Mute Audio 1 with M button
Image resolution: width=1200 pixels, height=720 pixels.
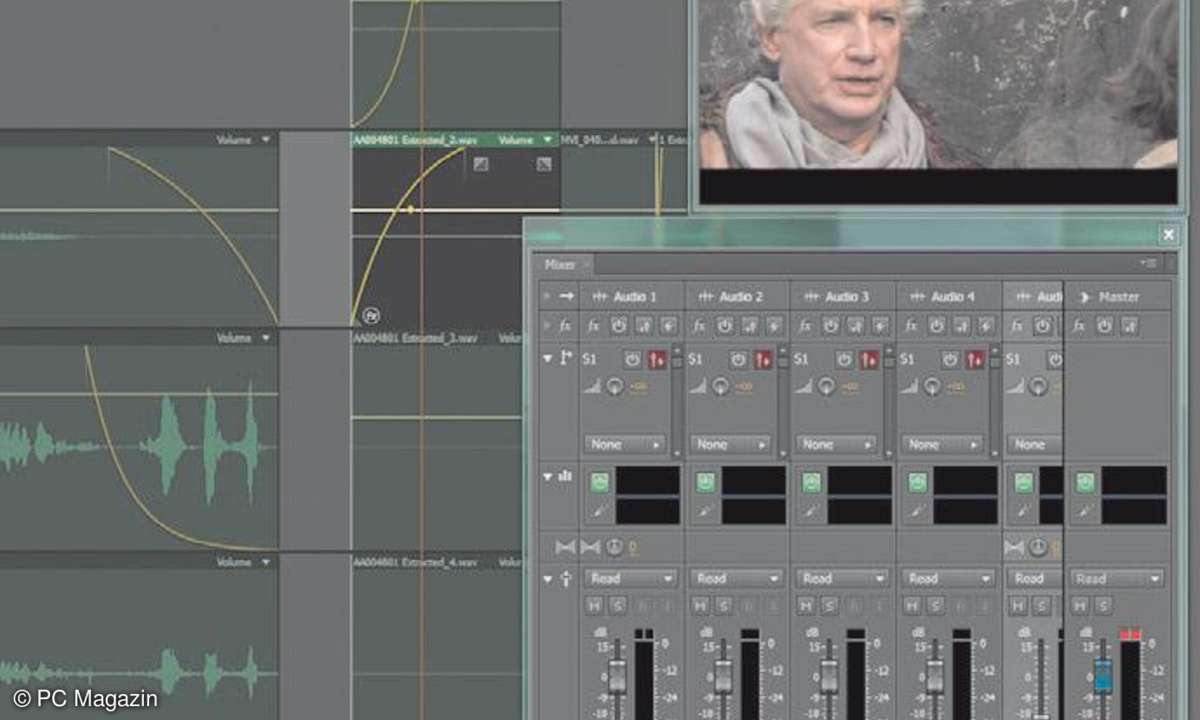(594, 606)
